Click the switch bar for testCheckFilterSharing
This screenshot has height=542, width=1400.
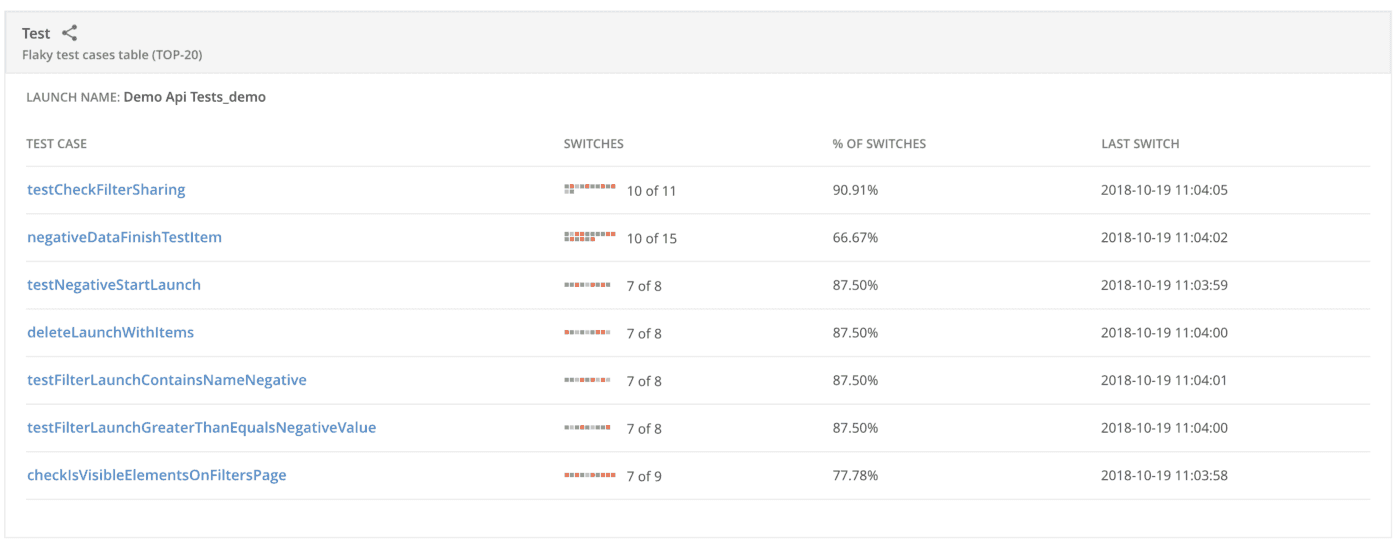[x=590, y=189]
